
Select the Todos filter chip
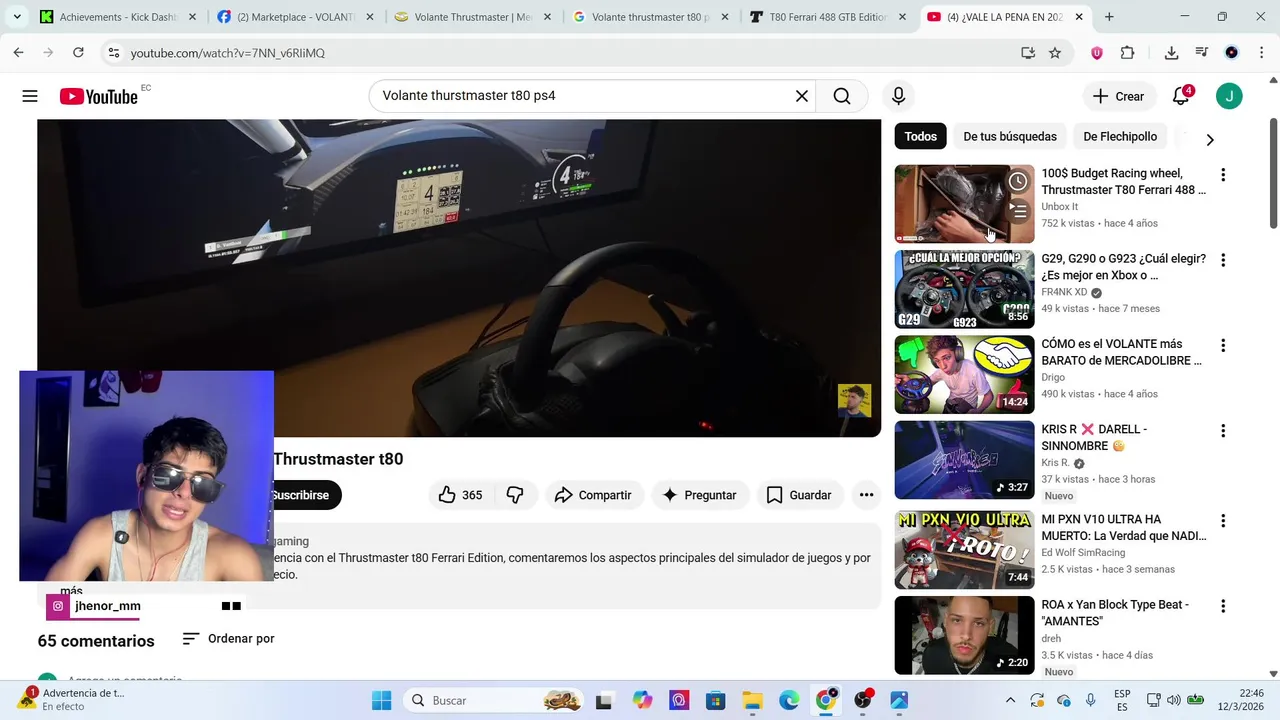[x=920, y=136]
